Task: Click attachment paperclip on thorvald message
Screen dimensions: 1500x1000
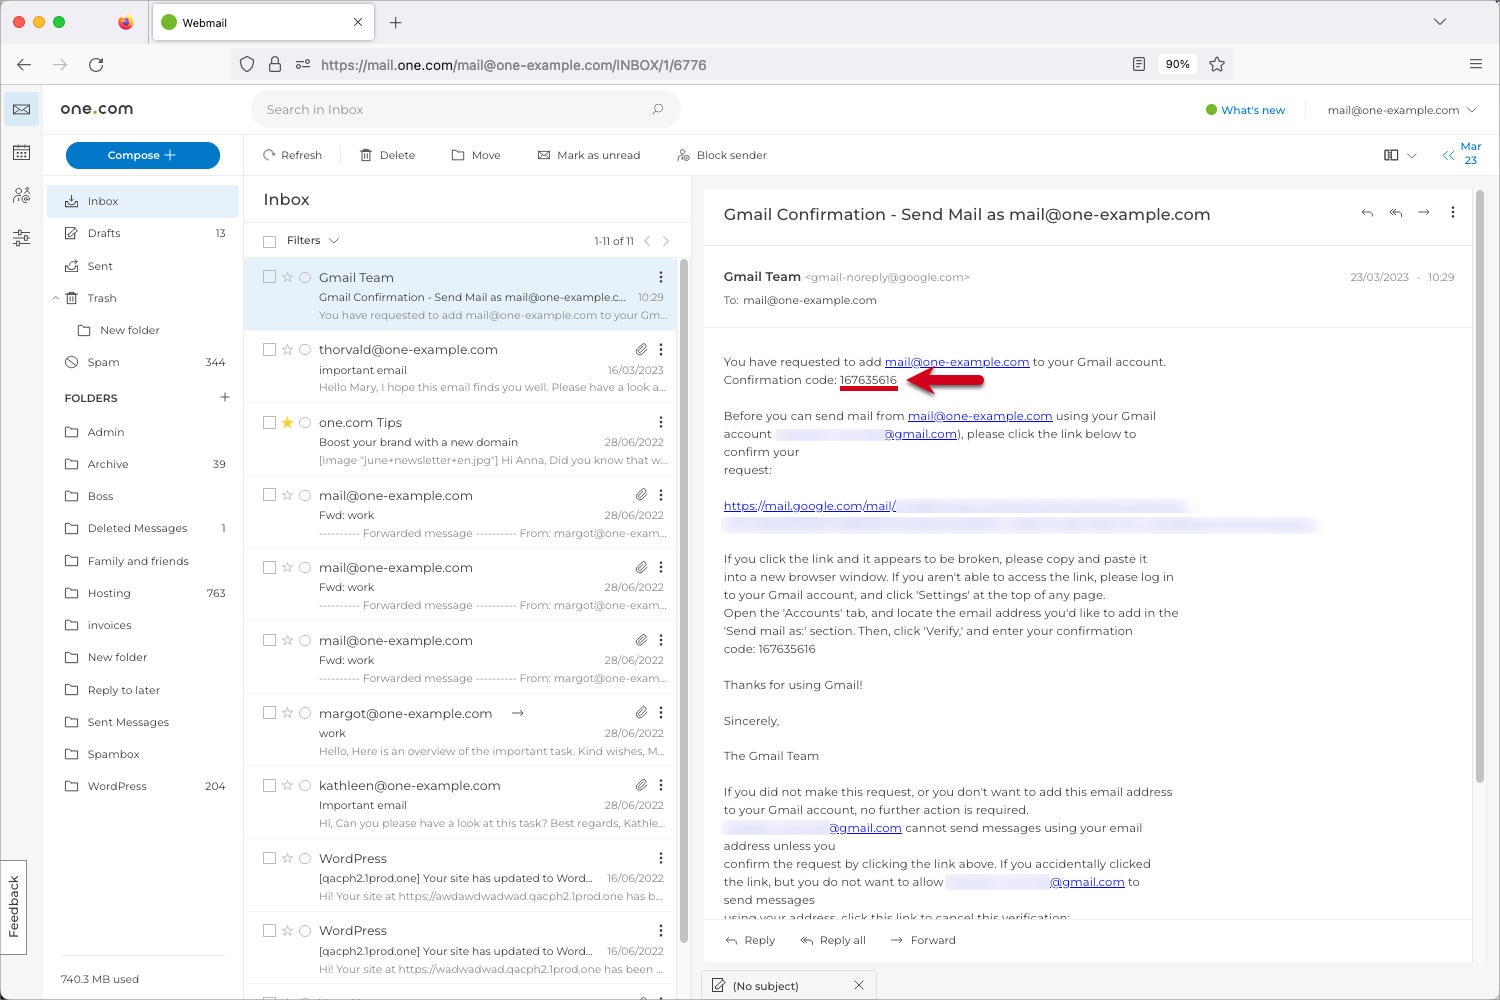Action: click(641, 349)
